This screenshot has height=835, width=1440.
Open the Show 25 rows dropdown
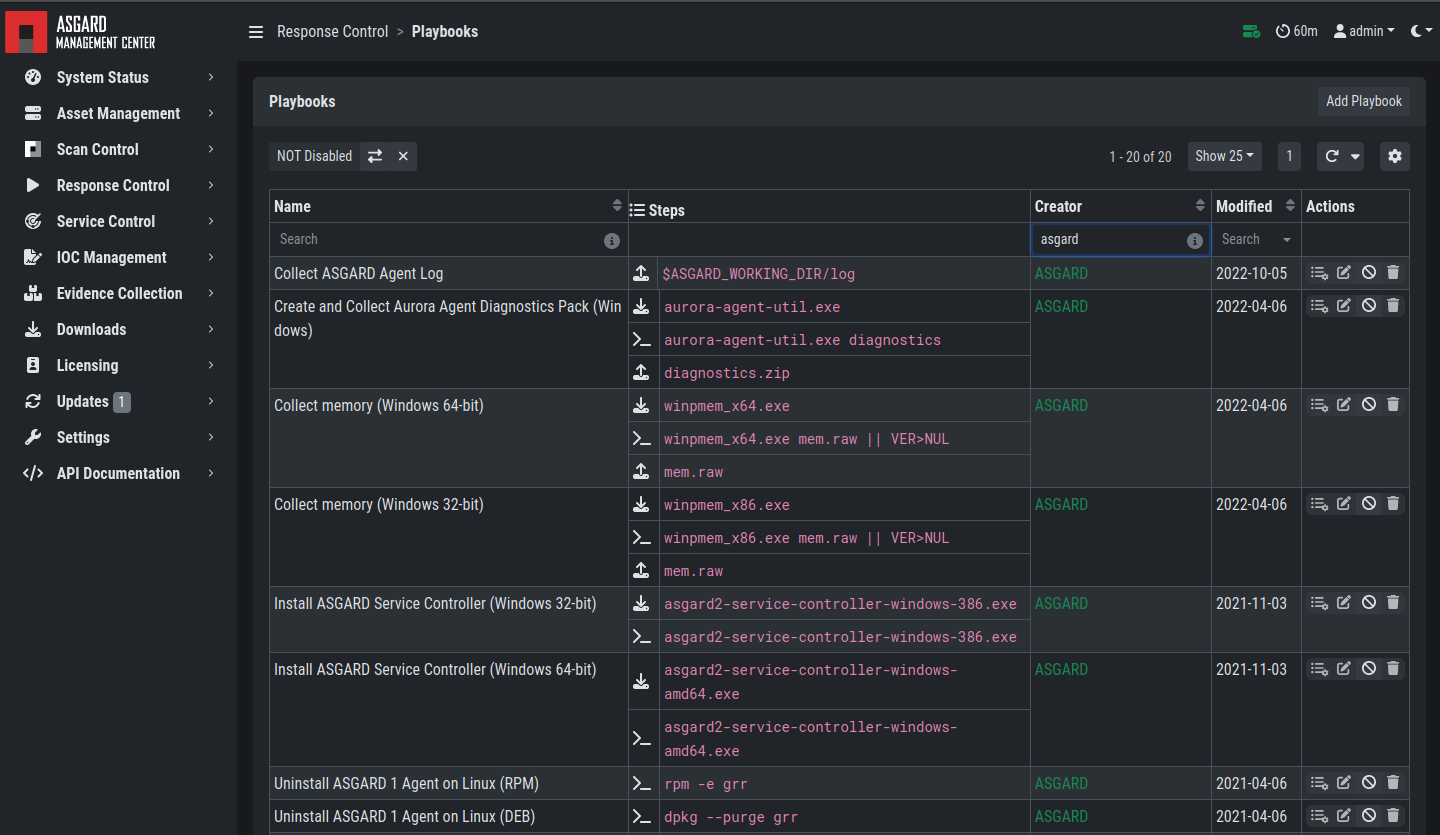pyautogui.click(x=1224, y=156)
